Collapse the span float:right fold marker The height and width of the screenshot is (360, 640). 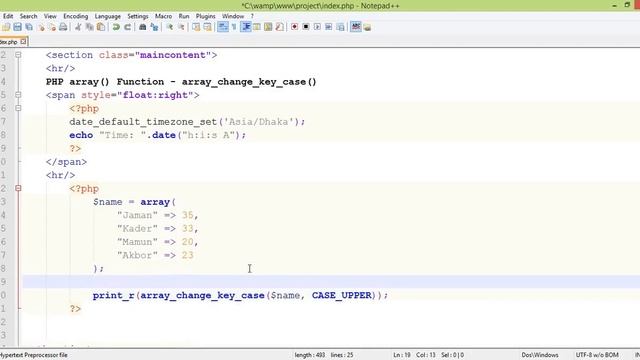[18, 95]
